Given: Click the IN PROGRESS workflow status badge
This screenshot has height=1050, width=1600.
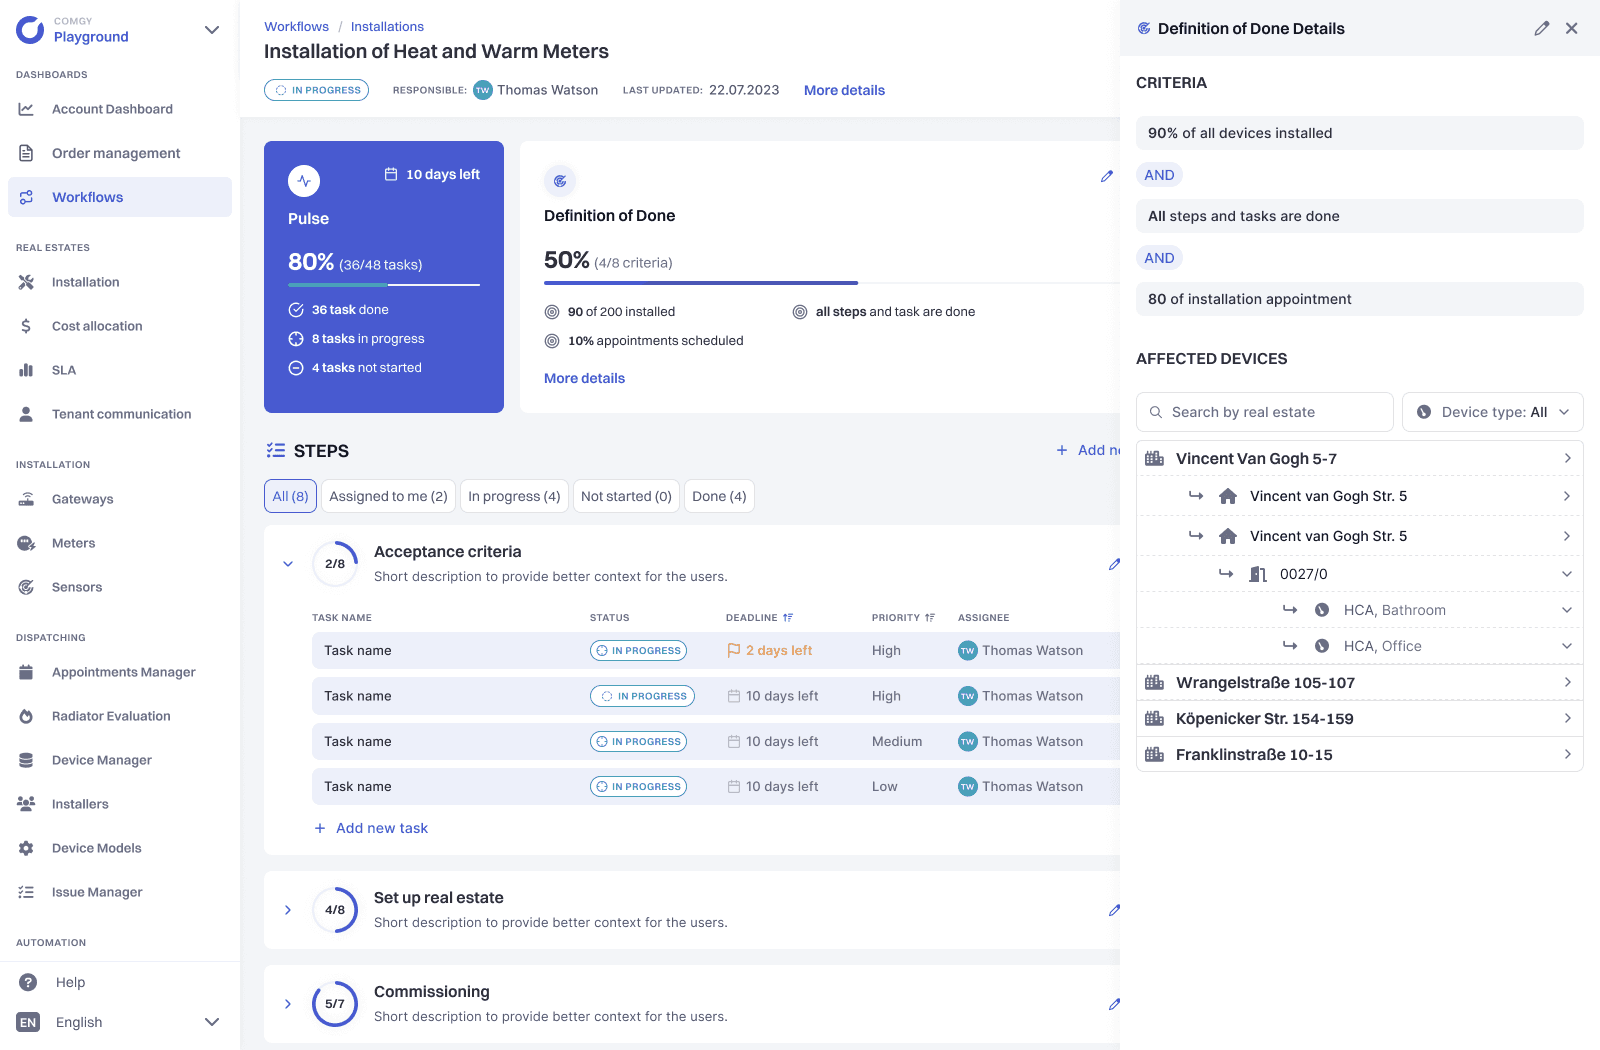Looking at the screenshot, I should 316,90.
